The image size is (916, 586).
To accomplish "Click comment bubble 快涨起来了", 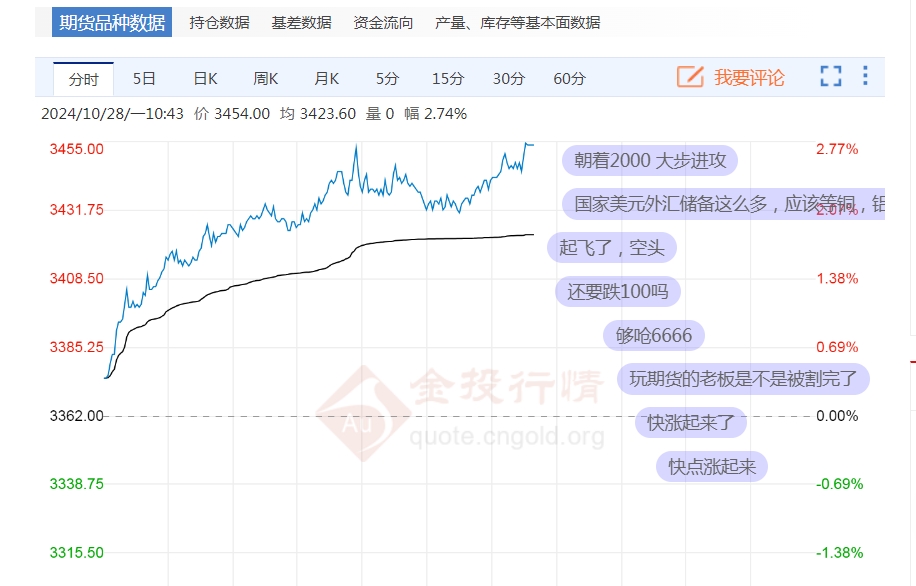I will coord(691,422).
